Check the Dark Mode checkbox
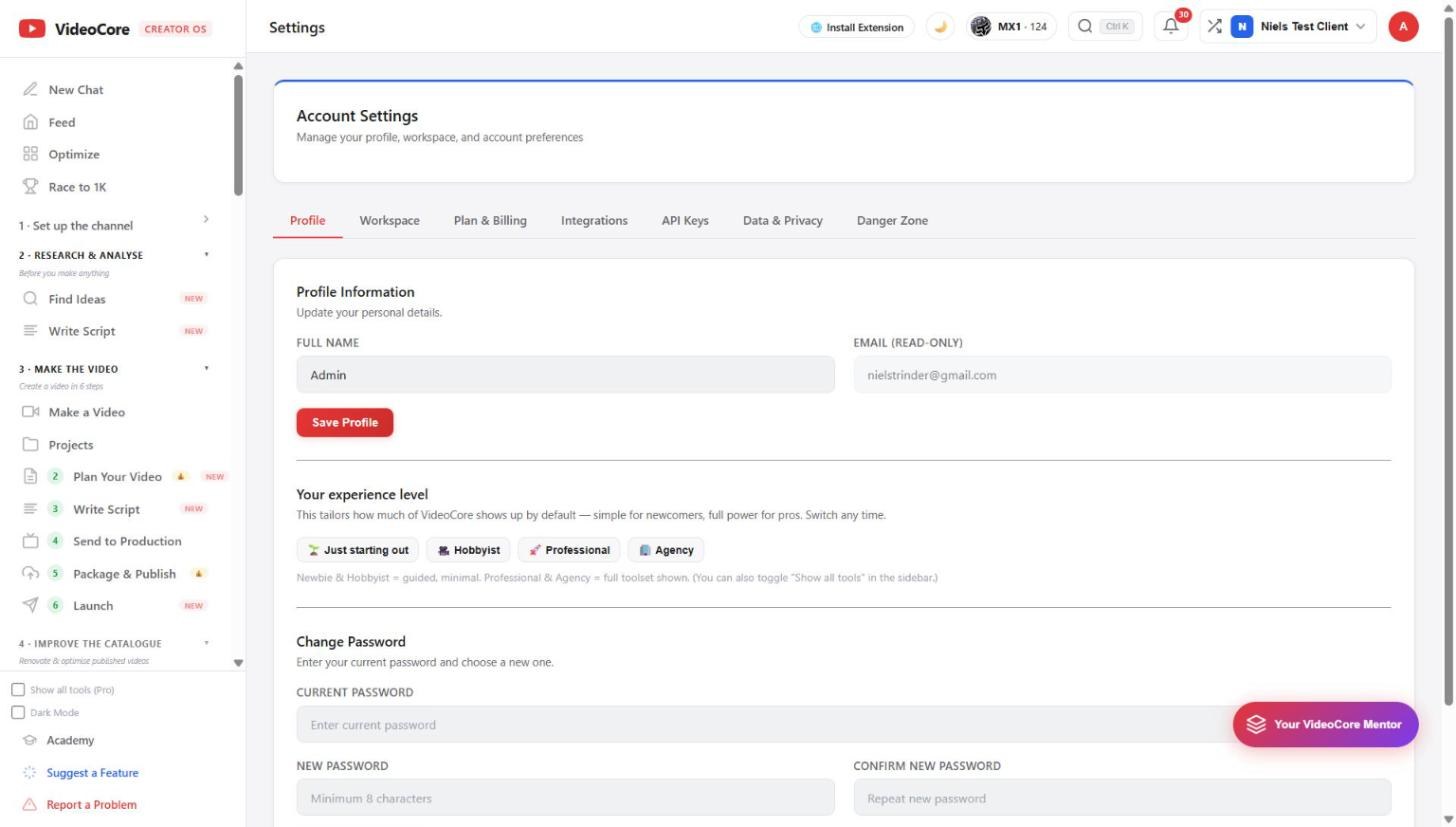The image size is (1456, 827). coord(18,713)
